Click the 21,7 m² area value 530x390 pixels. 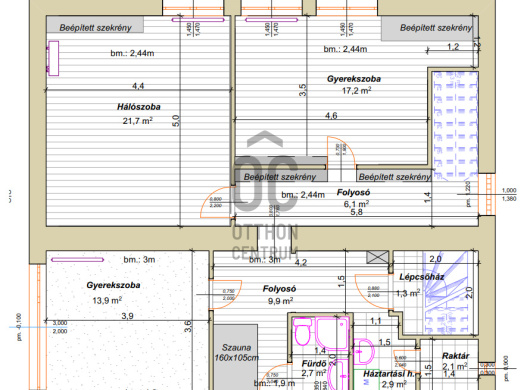pyautogui.click(x=137, y=120)
